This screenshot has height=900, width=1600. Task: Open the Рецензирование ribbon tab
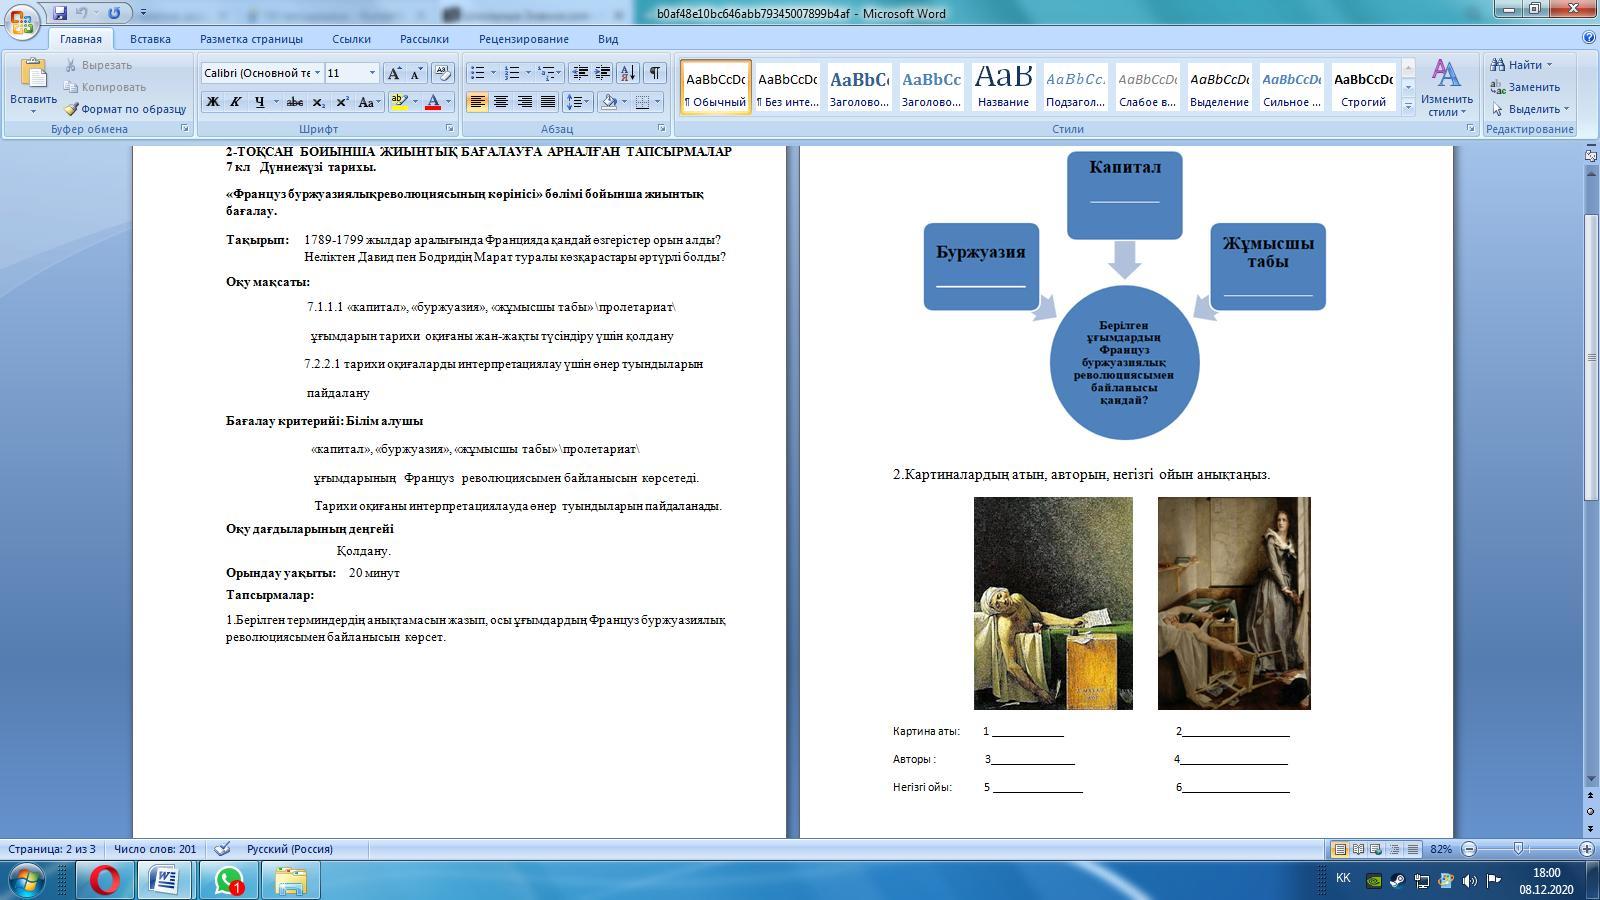523,39
